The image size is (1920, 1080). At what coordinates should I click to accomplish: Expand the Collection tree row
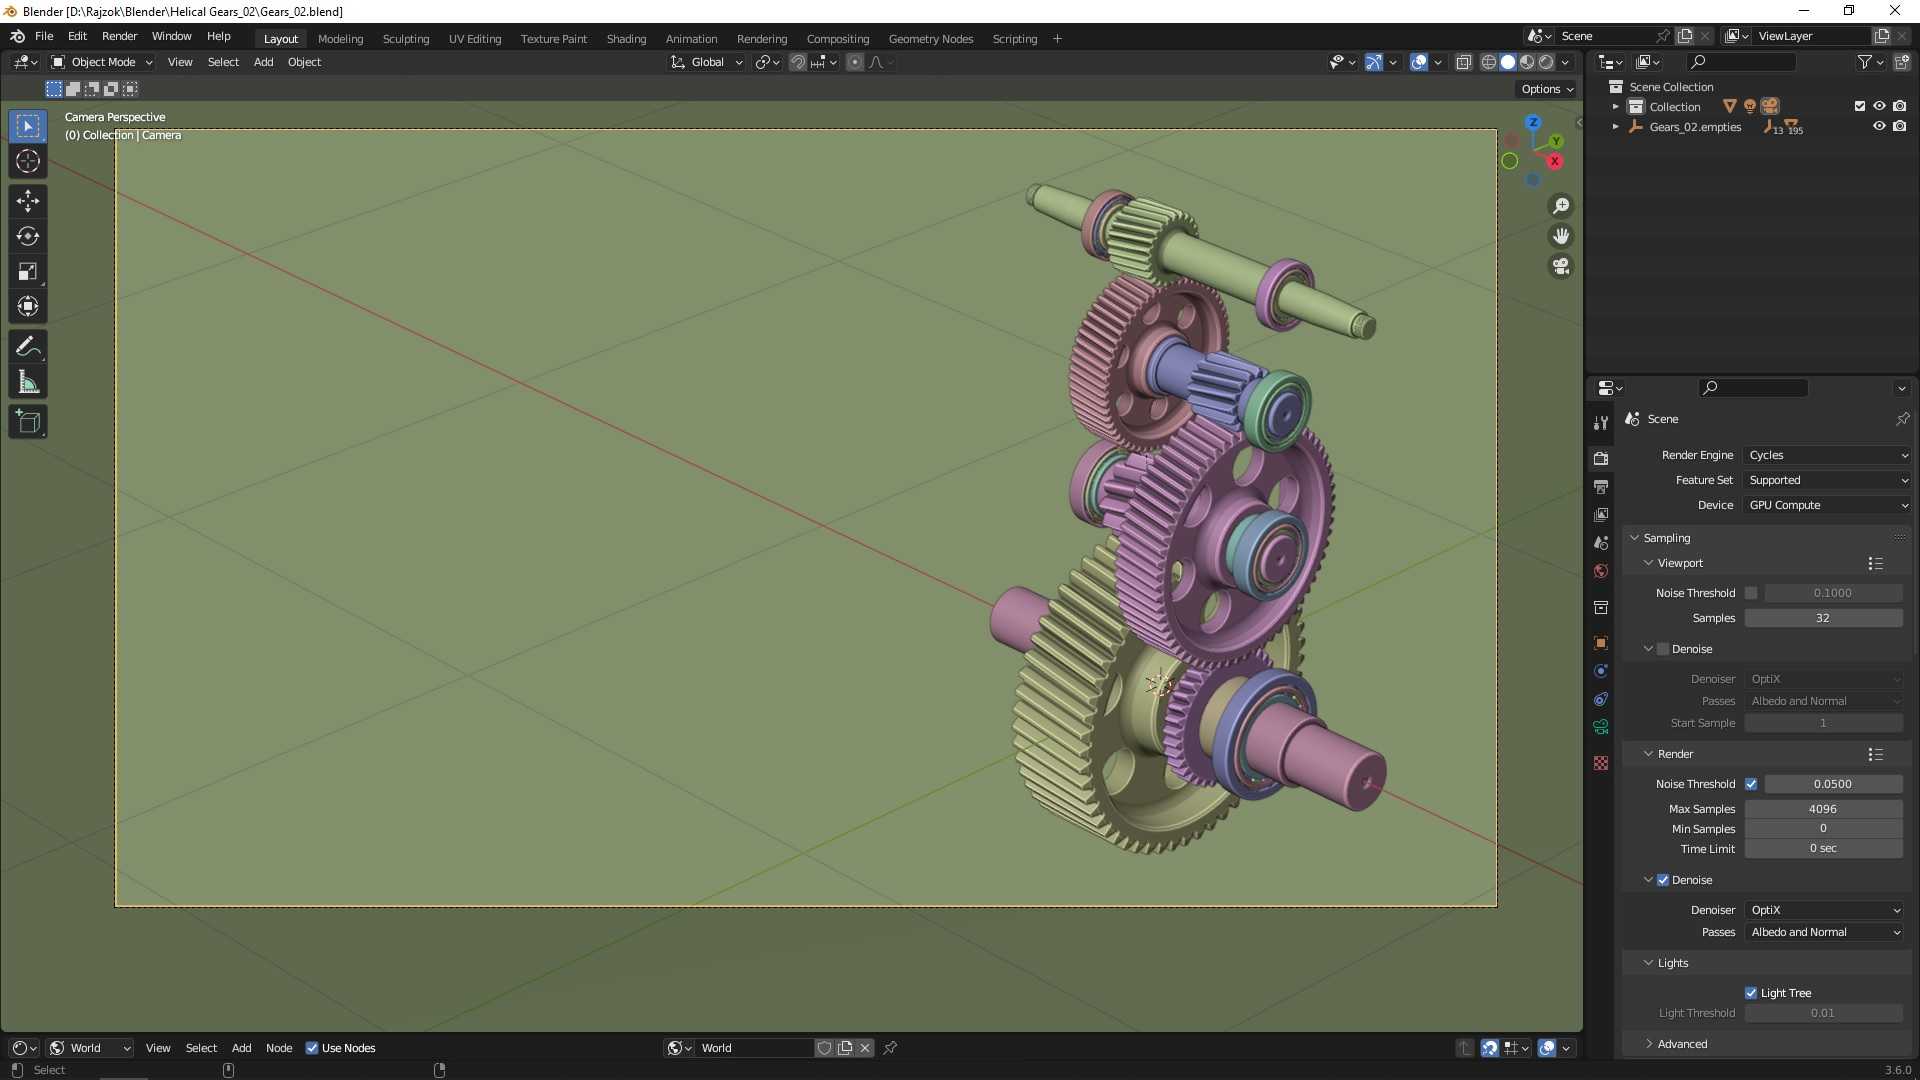(x=1615, y=107)
